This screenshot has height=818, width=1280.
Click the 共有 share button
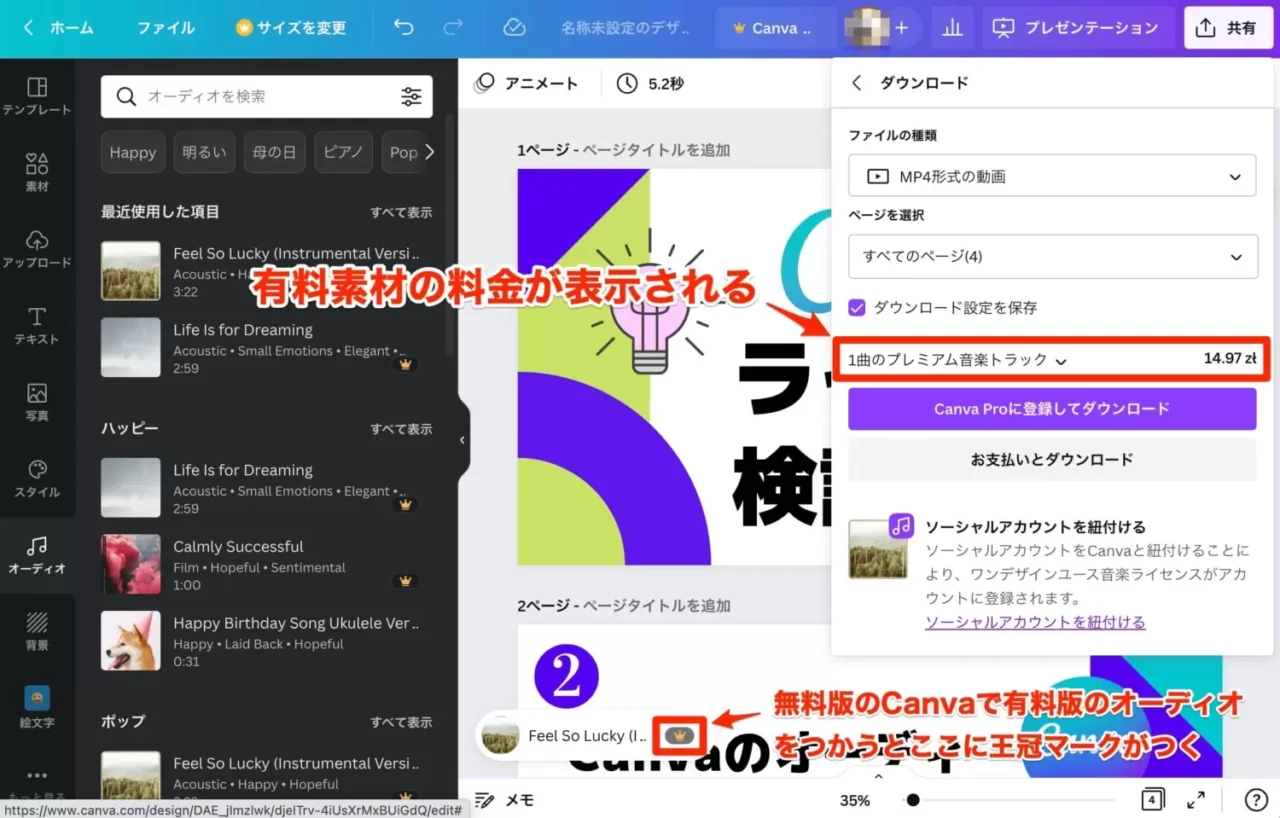click(1227, 28)
